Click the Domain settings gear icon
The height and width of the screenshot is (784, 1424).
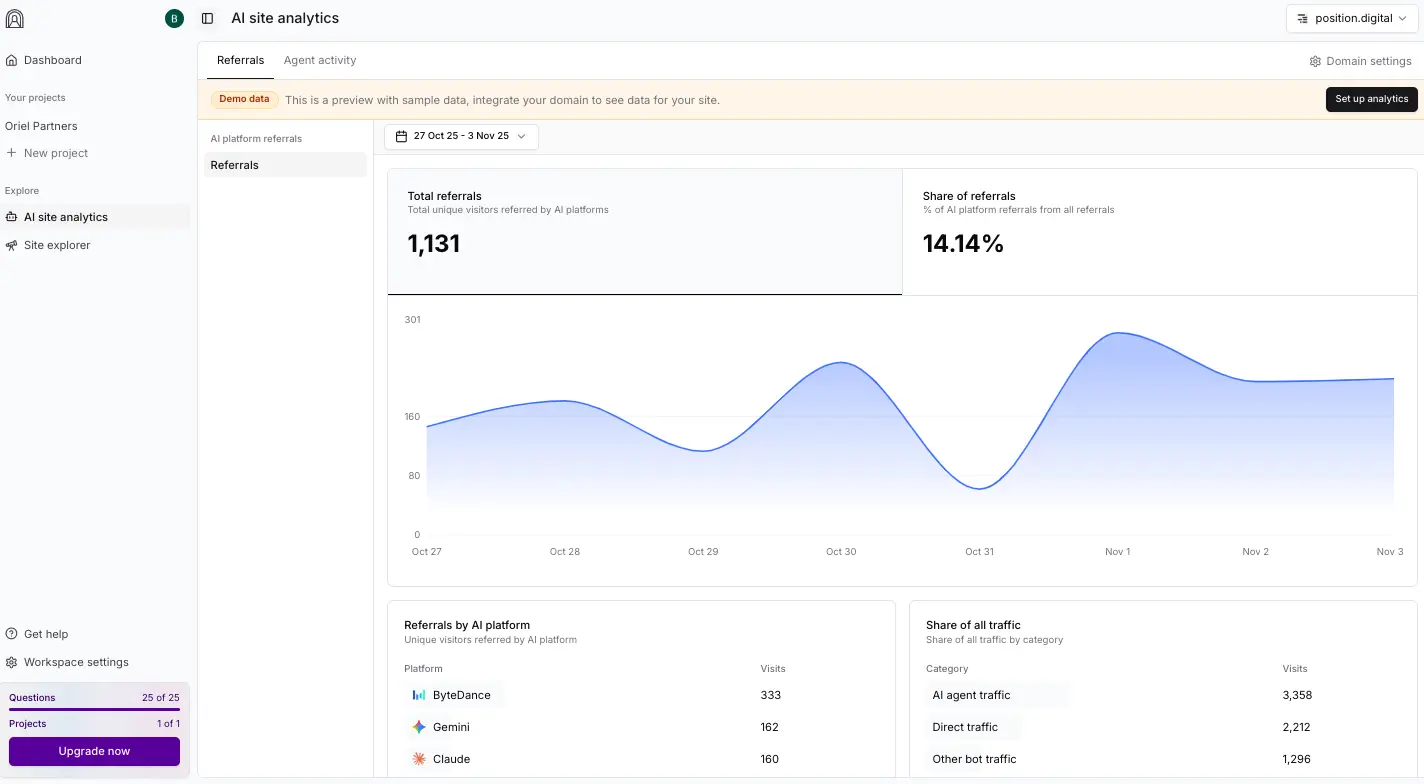tap(1315, 61)
